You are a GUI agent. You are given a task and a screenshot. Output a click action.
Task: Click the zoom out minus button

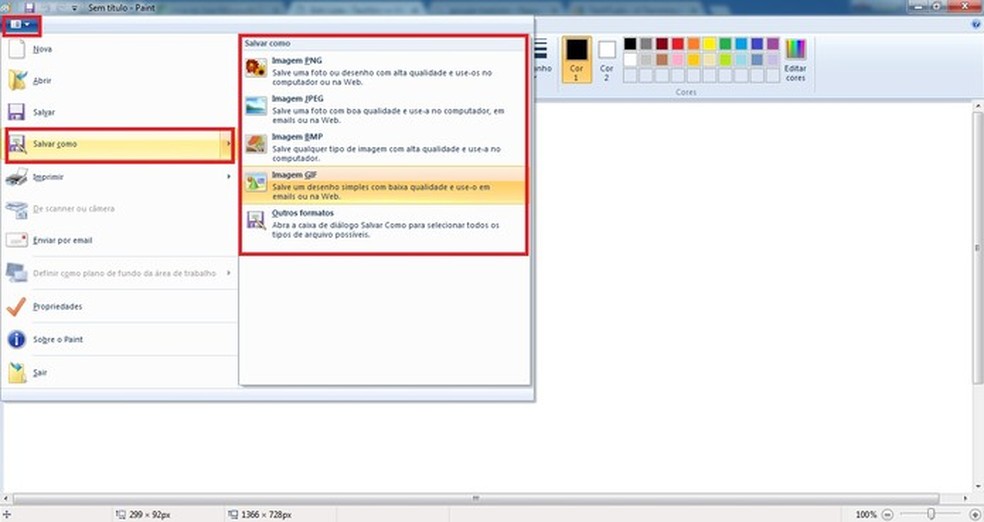[x=887, y=514]
